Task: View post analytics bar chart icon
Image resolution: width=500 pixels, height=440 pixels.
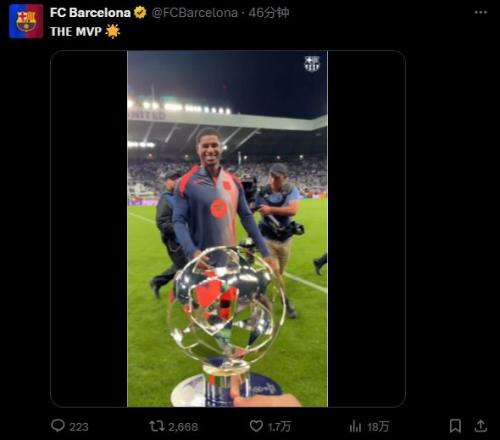Action: pos(355,426)
